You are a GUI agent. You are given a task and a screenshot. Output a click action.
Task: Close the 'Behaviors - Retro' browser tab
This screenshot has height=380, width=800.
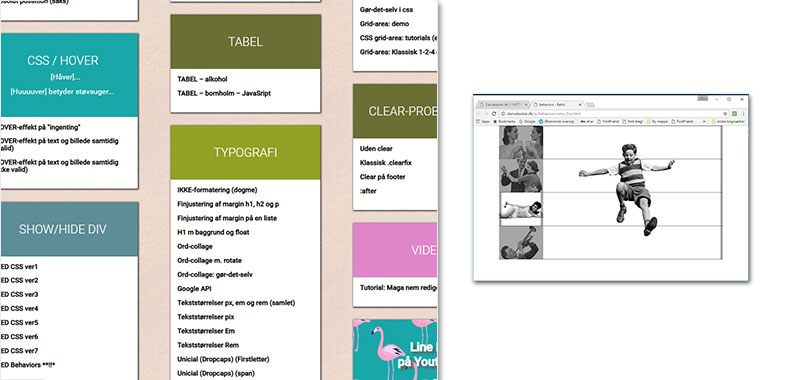[580, 105]
